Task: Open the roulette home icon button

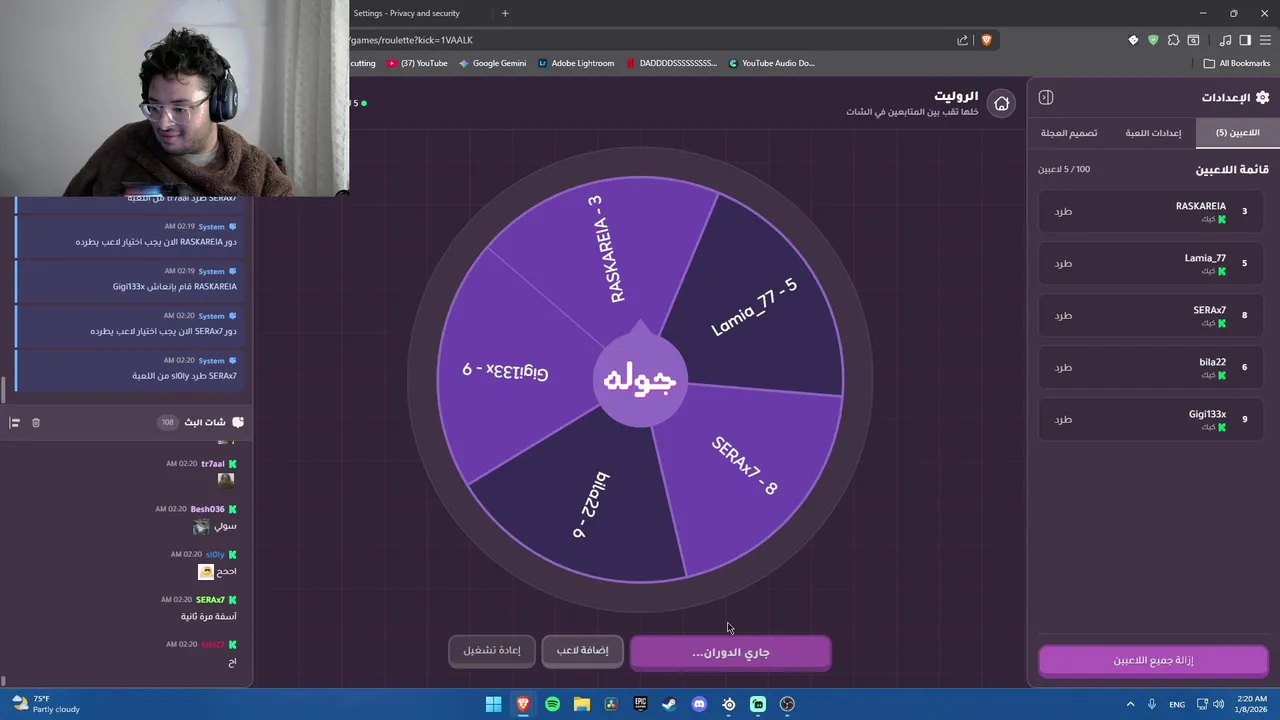Action: tap(1001, 103)
